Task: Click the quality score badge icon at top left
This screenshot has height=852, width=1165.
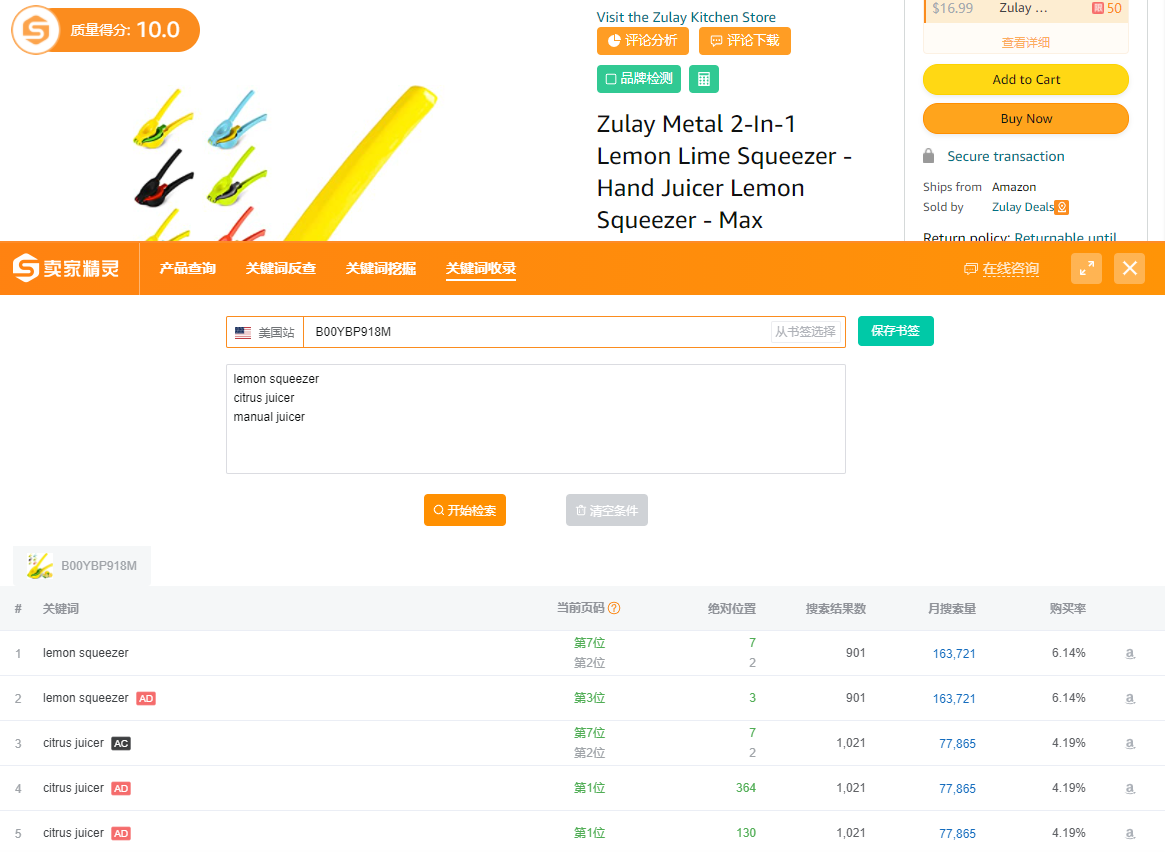Action: point(36,31)
